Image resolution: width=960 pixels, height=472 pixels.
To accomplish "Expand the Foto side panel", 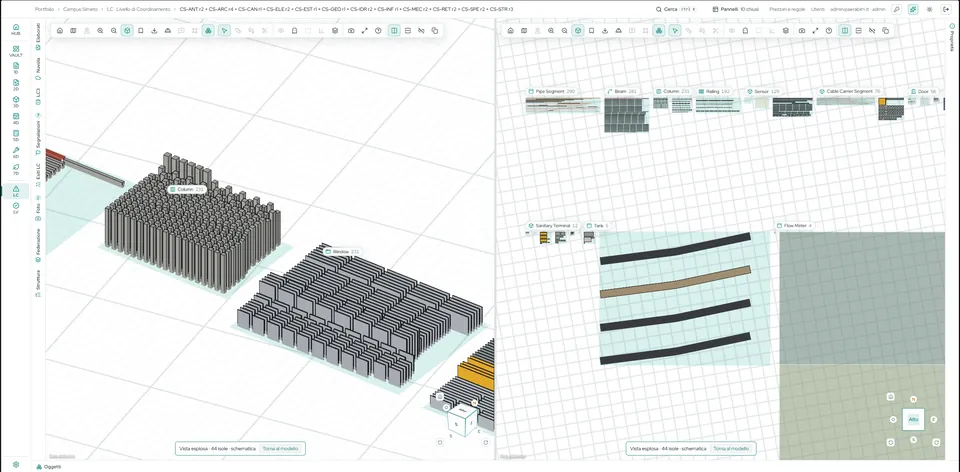I will click(x=38, y=208).
